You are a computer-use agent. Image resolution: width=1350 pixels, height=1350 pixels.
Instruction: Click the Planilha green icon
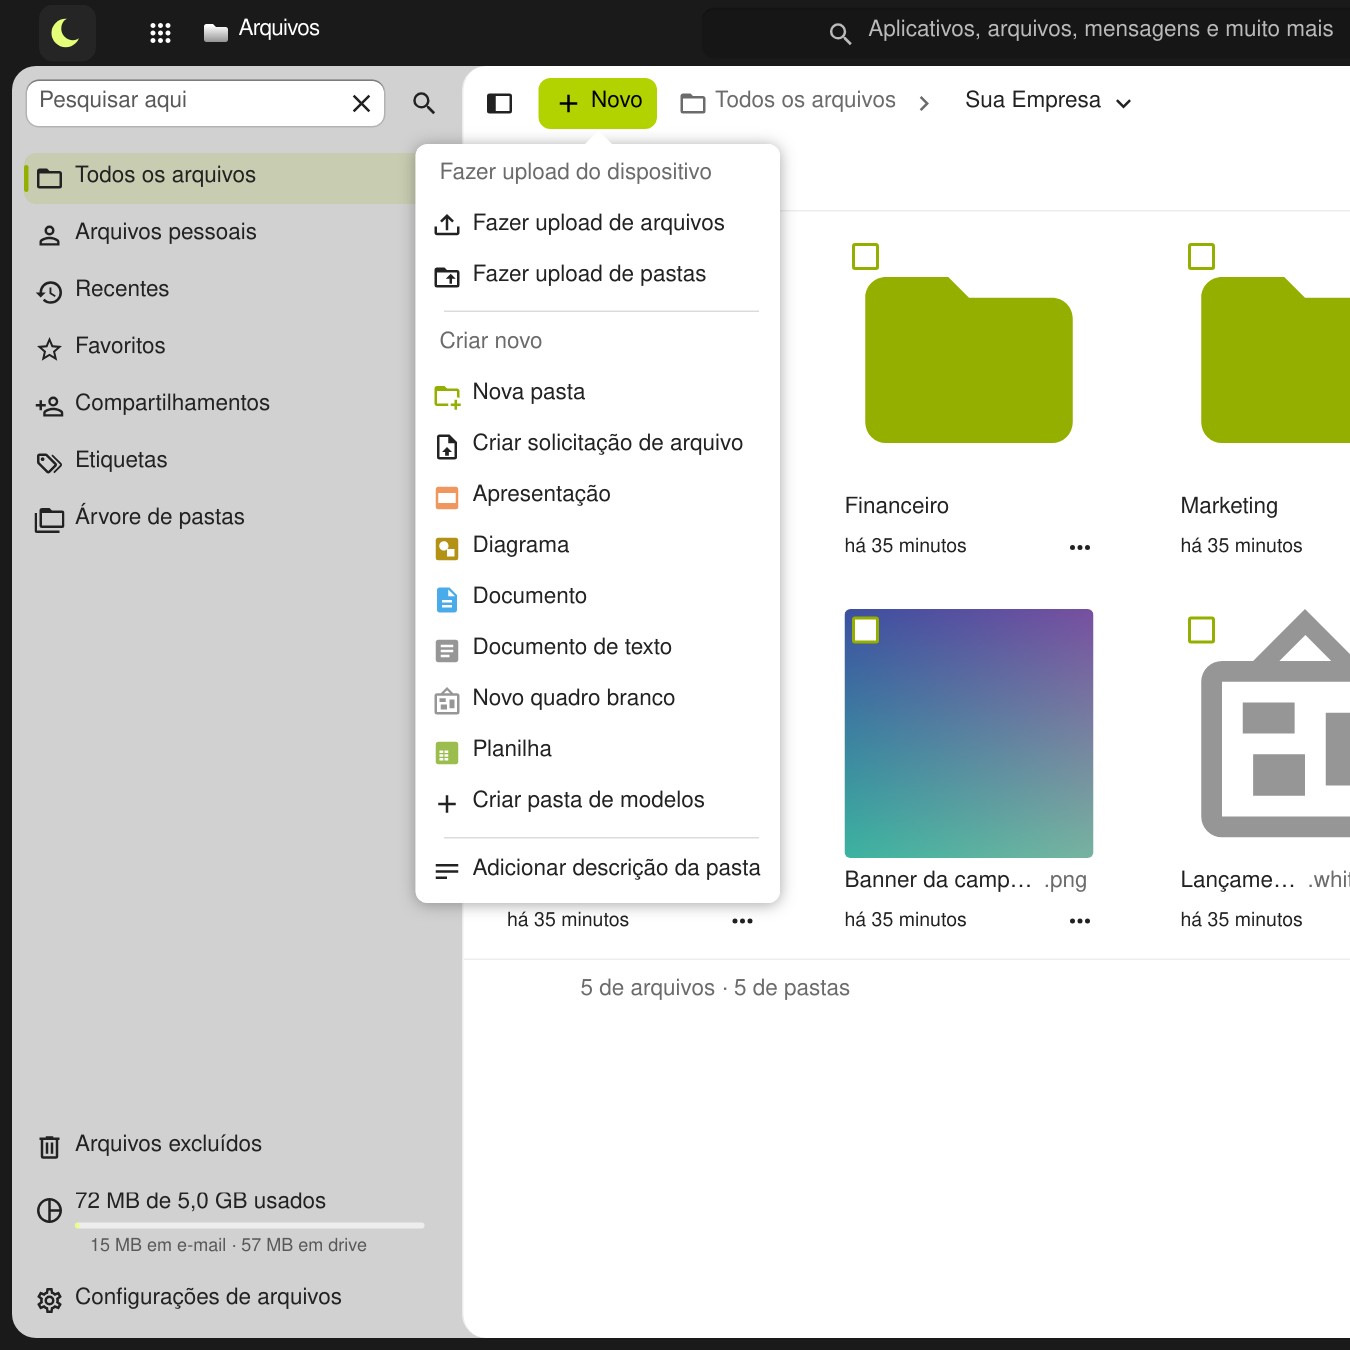pos(447,752)
